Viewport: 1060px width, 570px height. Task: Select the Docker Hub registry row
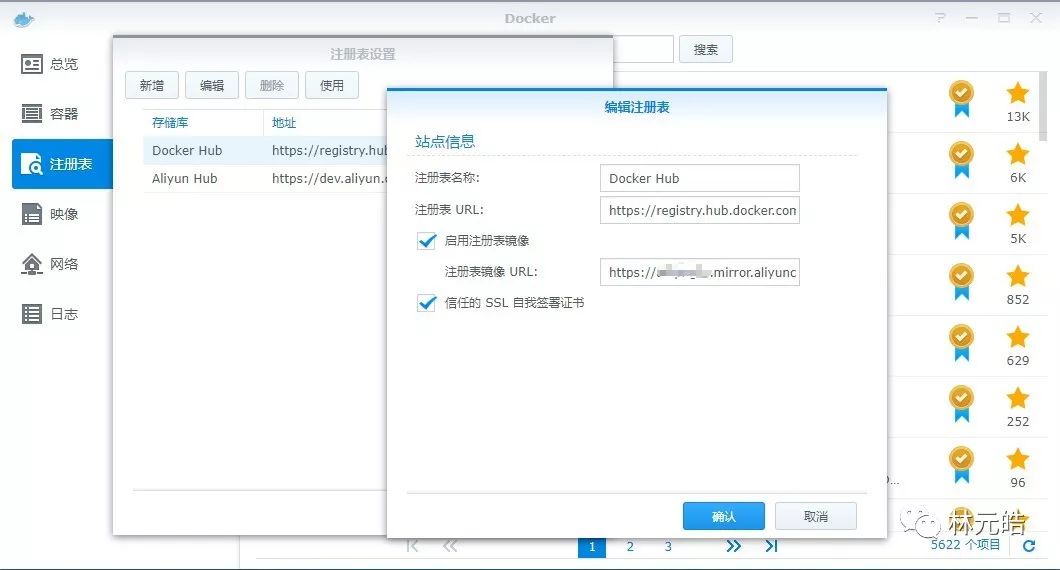265,150
